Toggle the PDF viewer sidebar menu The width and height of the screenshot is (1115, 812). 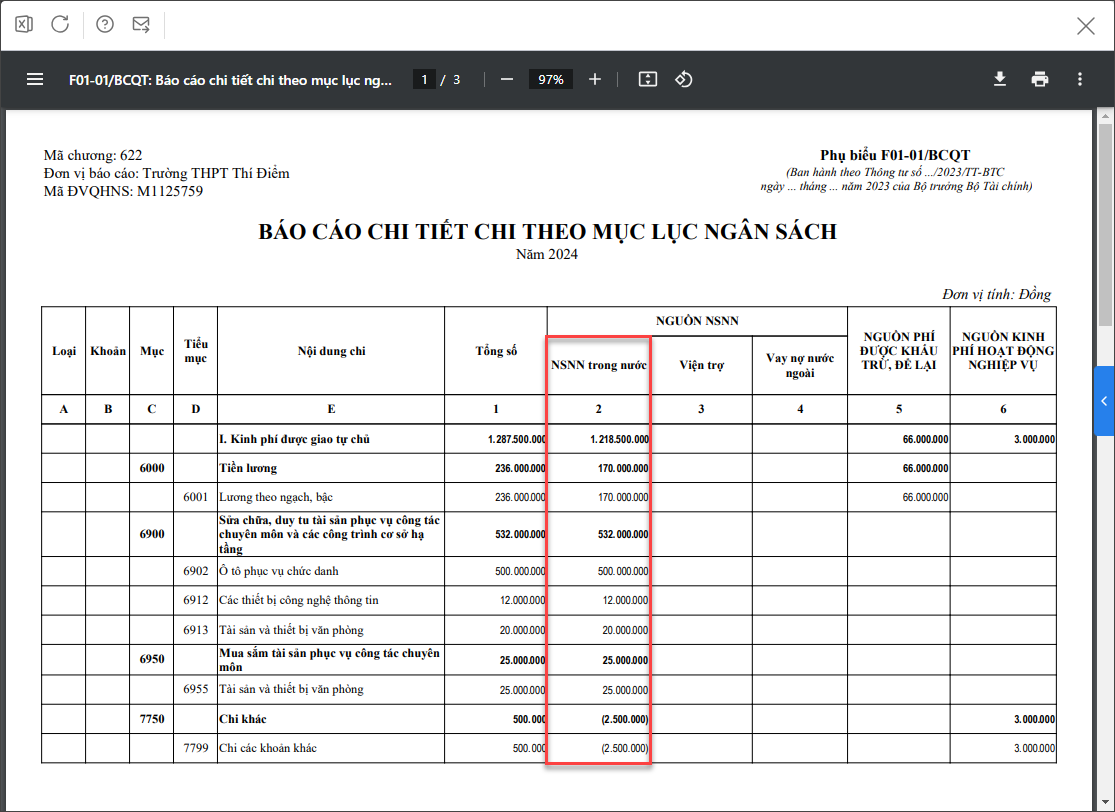(x=35, y=79)
